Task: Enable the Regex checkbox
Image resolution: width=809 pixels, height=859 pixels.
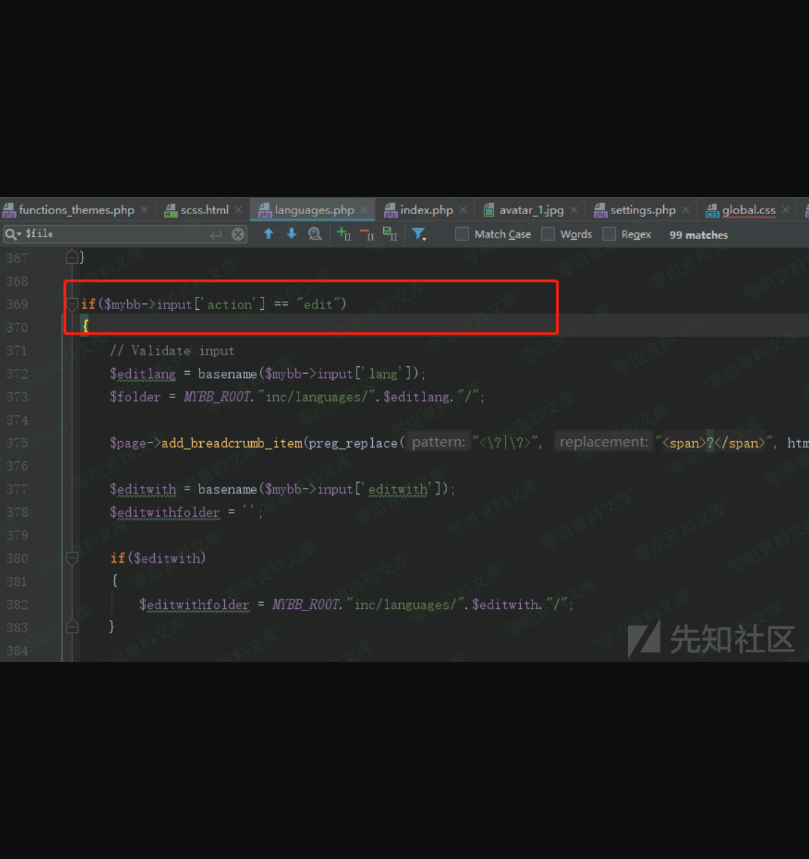Action: (609, 234)
